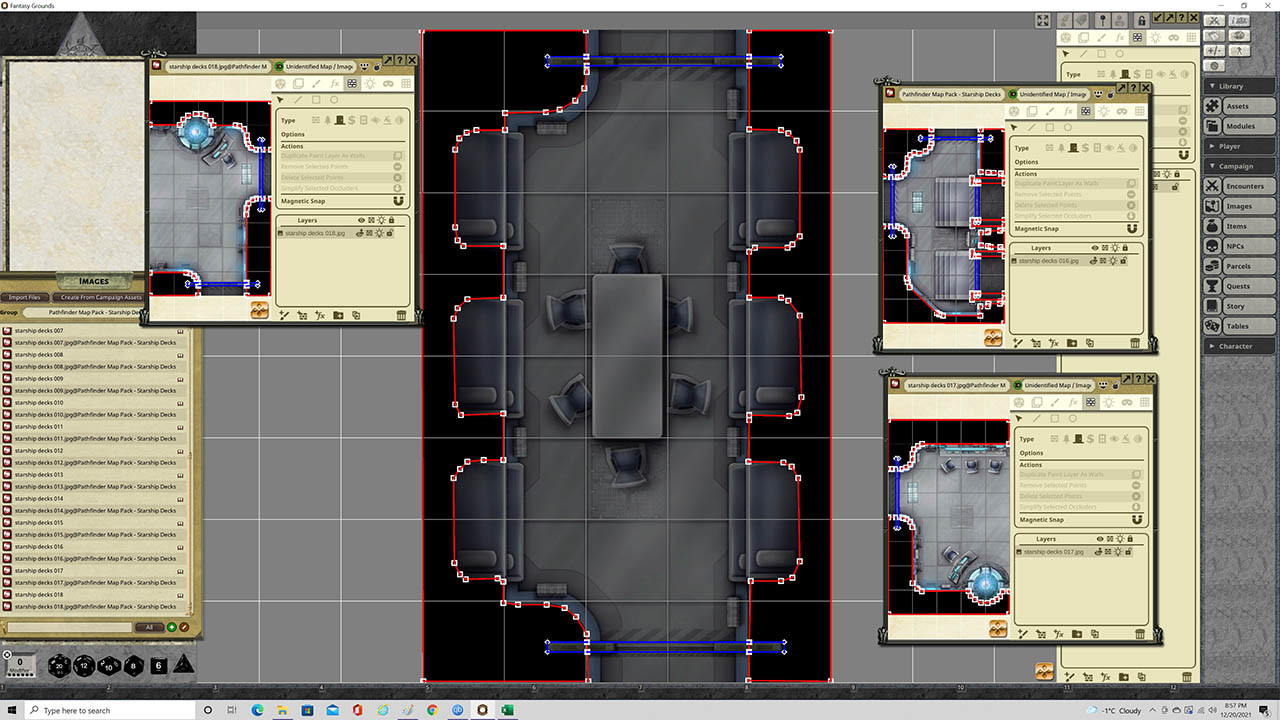Toggle lighting on starship decks 017.jpg layer
Viewport: 1280px width, 720px height.
(x=1118, y=552)
